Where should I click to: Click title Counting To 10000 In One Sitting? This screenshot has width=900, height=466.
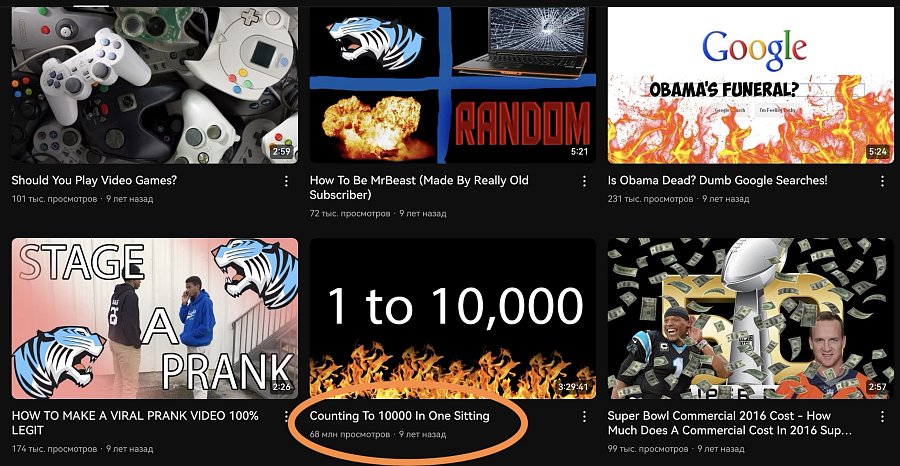399,415
